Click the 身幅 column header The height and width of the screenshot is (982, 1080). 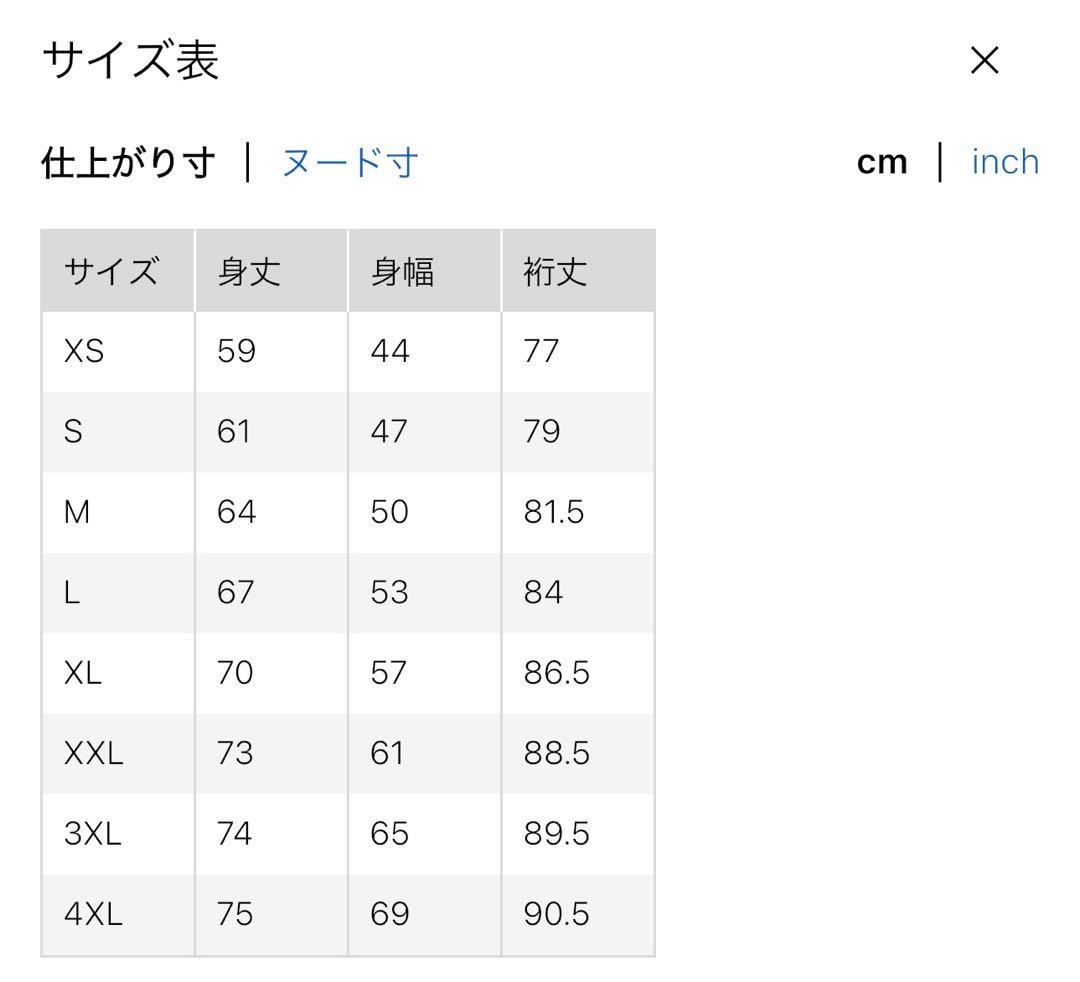click(402, 271)
